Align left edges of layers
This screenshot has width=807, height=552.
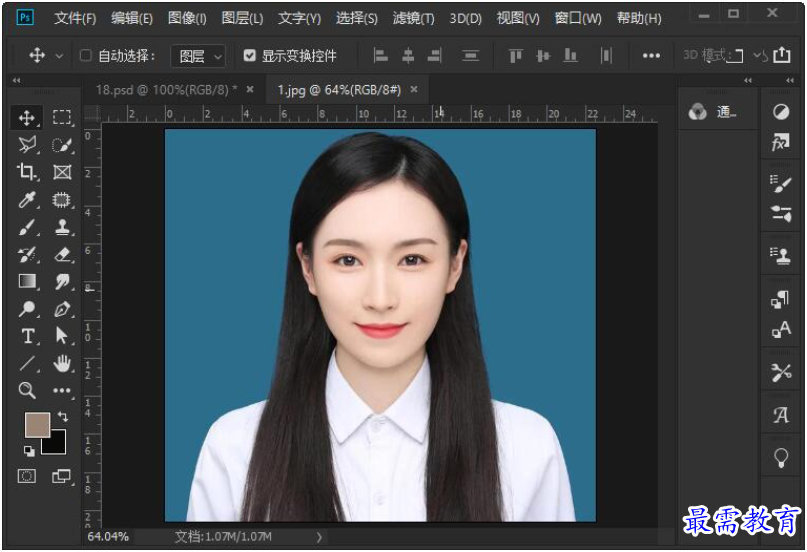pos(380,55)
